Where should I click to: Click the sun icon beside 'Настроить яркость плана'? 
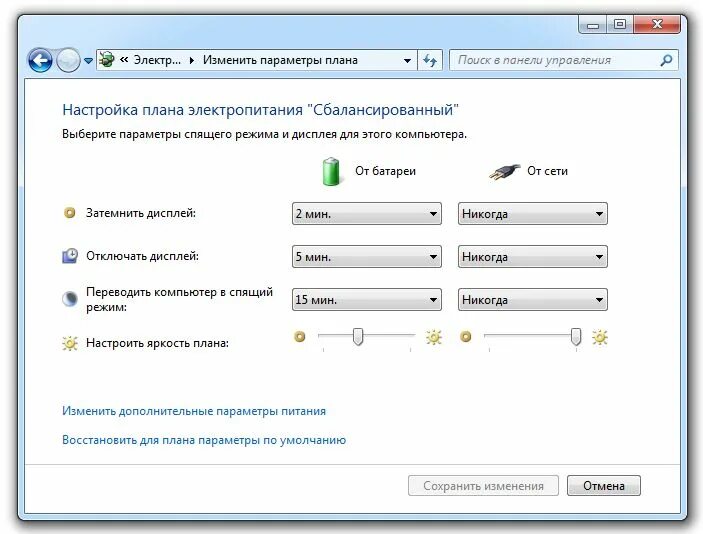click(x=70, y=343)
